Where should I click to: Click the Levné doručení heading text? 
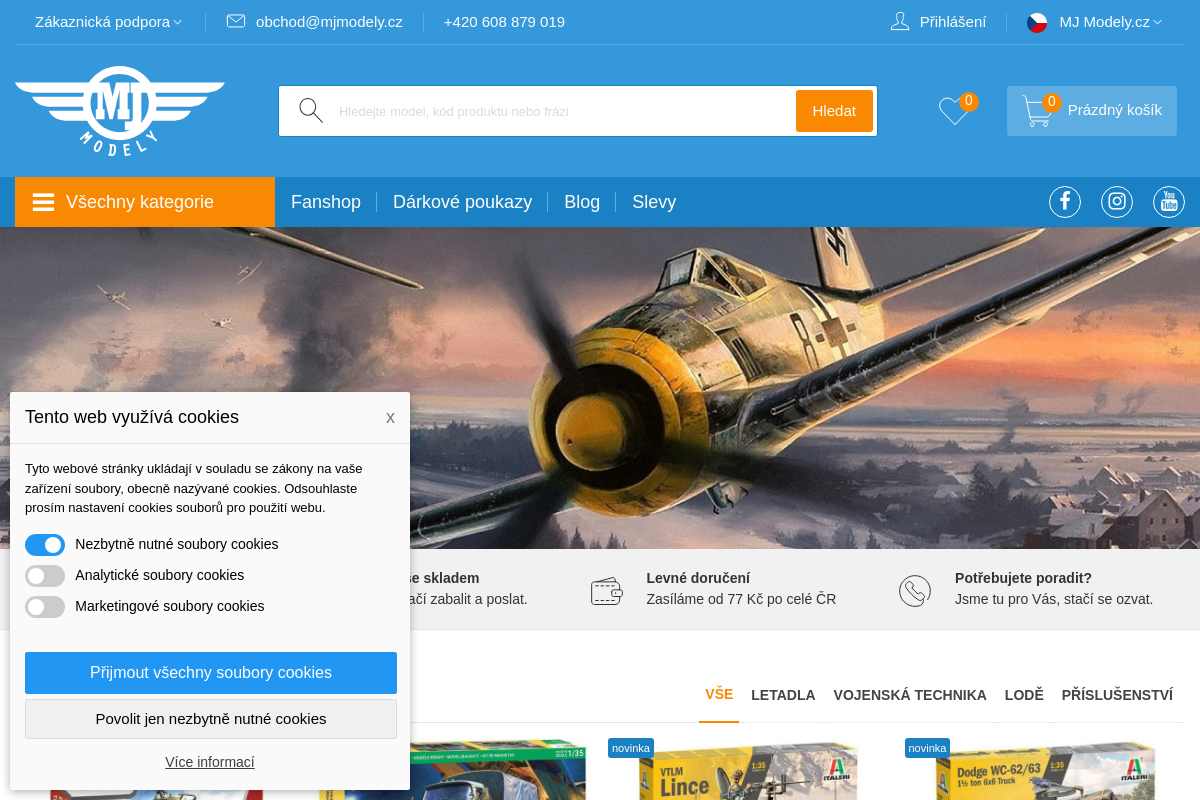coord(698,578)
